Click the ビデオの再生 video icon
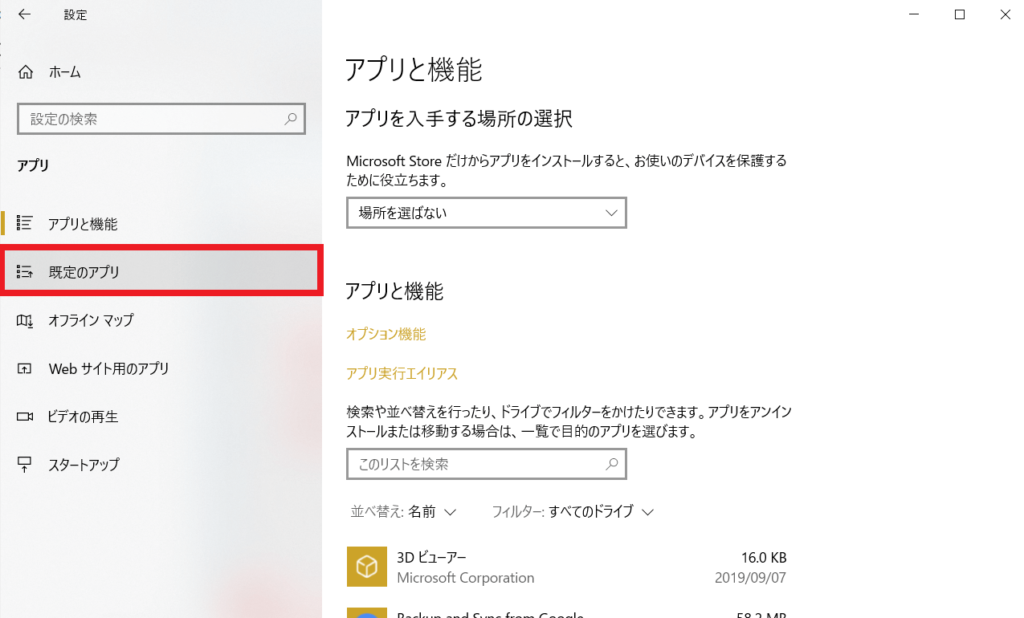 tap(26, 416)
